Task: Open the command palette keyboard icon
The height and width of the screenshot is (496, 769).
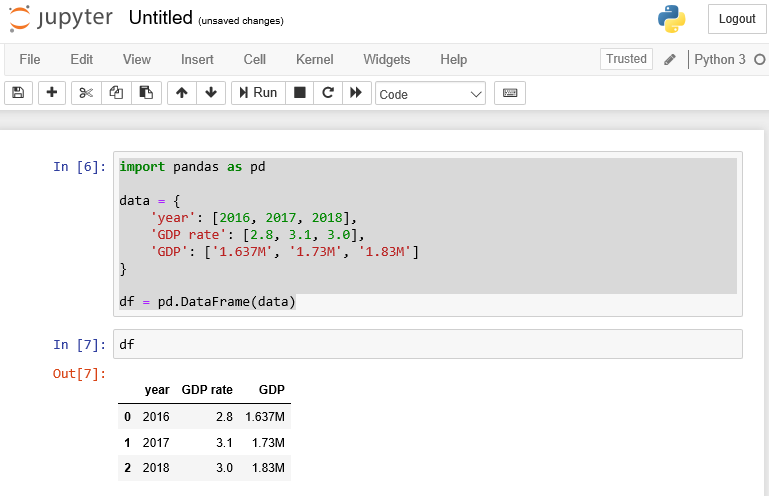Action: point(510,93)
